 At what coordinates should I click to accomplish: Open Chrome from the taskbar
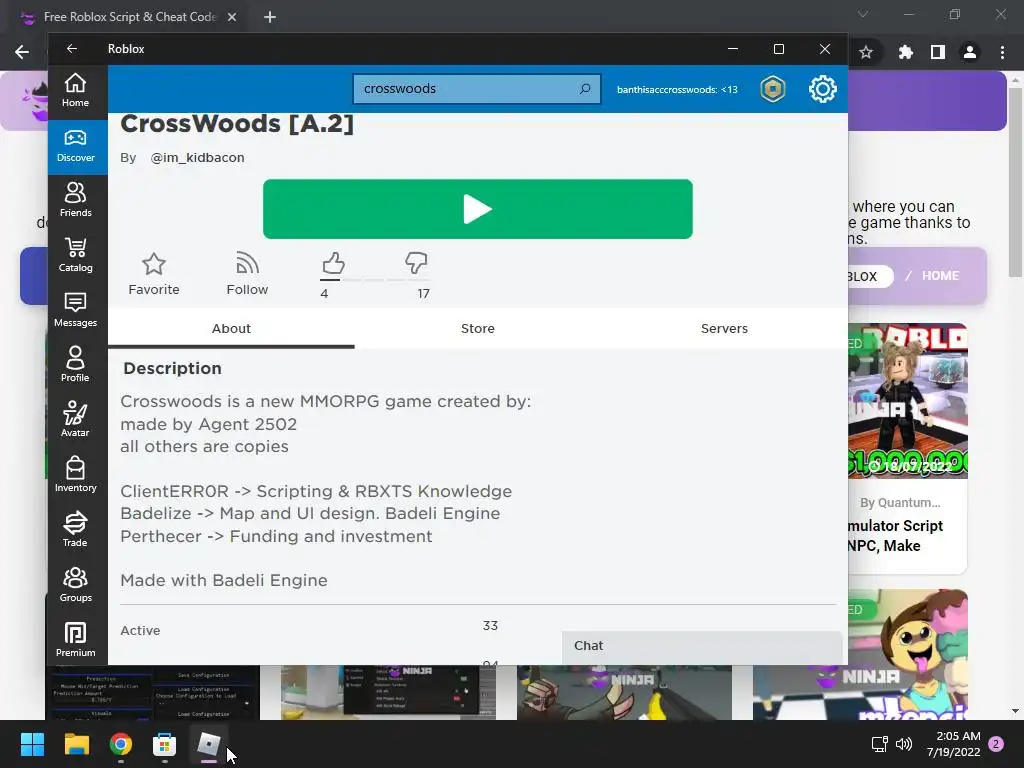121,744
